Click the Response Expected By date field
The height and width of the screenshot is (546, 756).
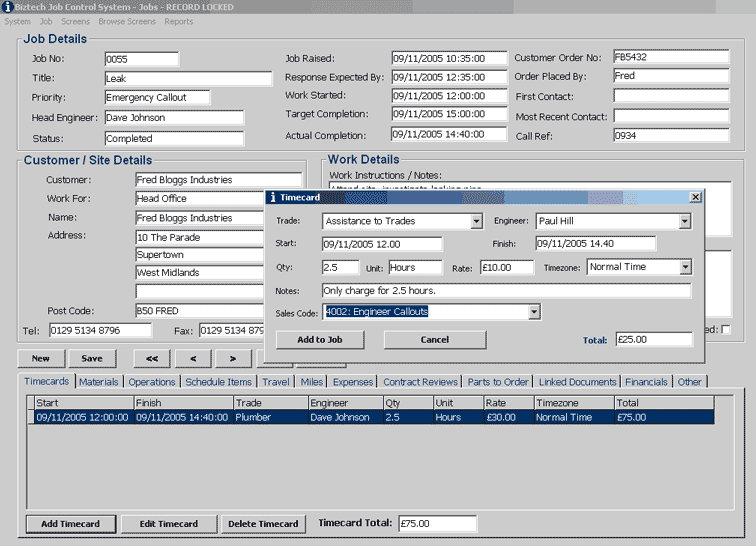click(449, 77)
